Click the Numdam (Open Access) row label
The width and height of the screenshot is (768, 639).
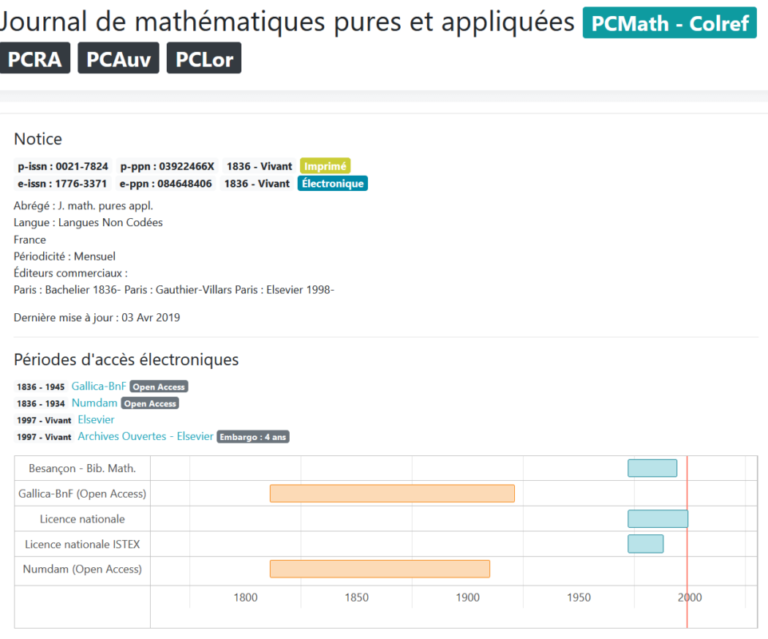coord(83,569)
